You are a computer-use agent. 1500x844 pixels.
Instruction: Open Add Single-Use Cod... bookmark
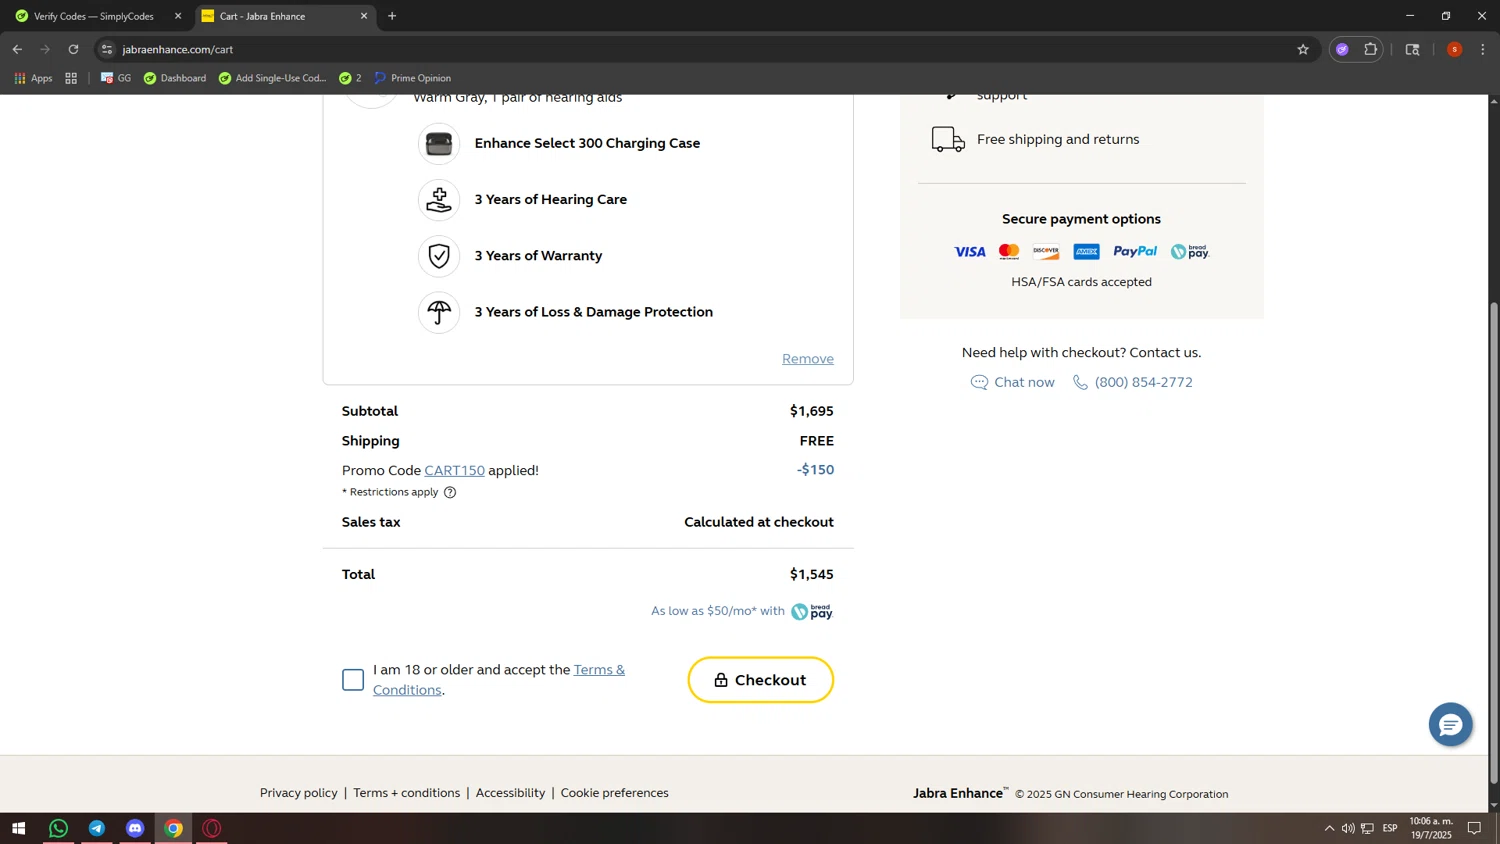click(273, 78)
